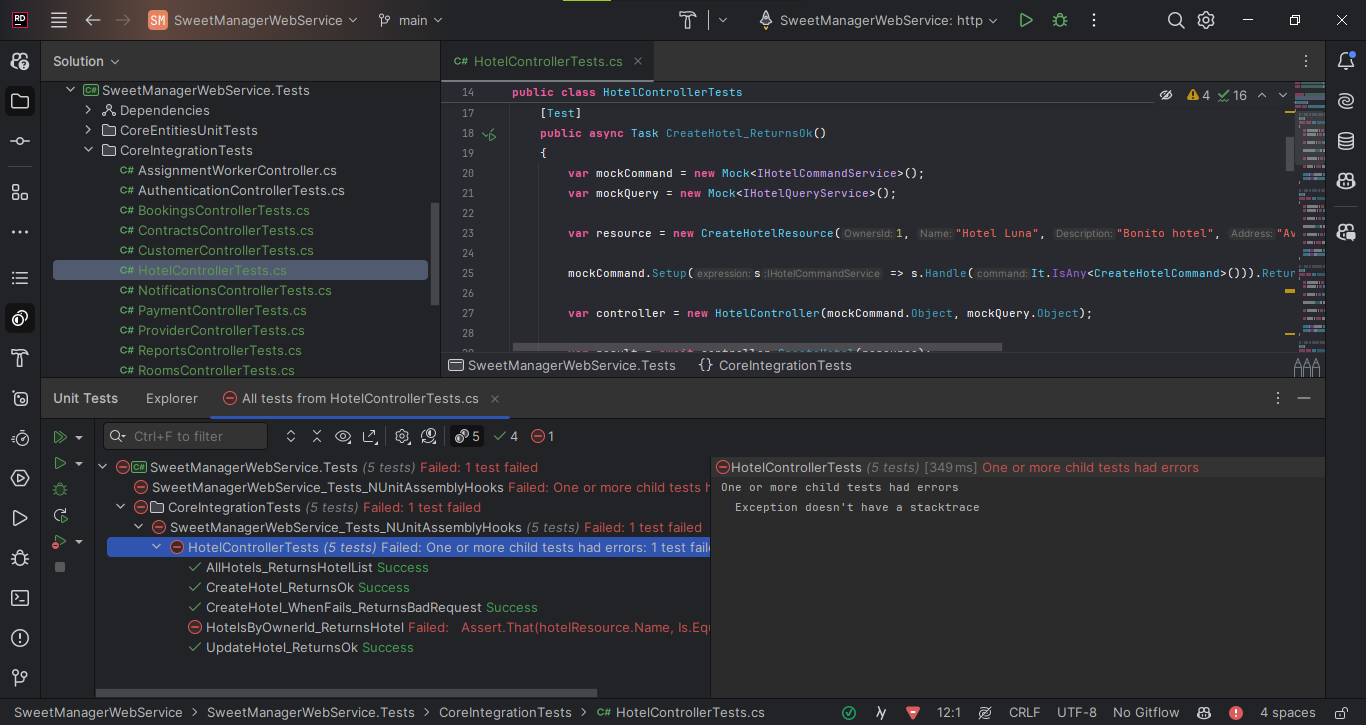Open the Git tool window icon
The image size is (1366, 725).
[20, 677]
